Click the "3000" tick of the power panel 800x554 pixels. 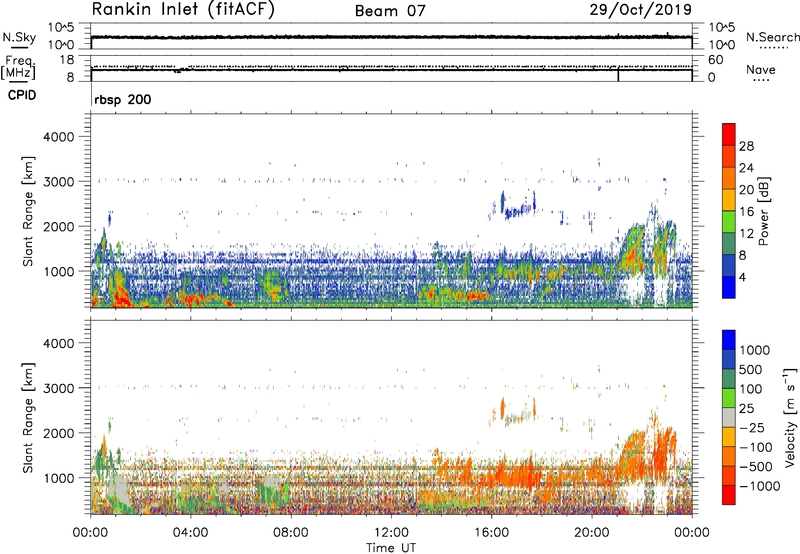(58, 182)
